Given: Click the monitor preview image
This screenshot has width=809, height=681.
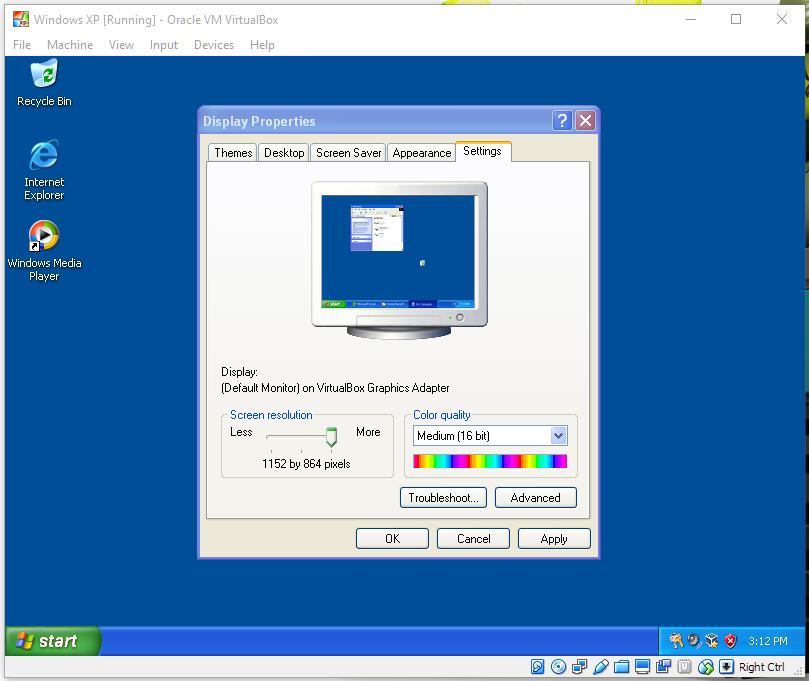Looking at the screenshot, I should pos(399,260).
